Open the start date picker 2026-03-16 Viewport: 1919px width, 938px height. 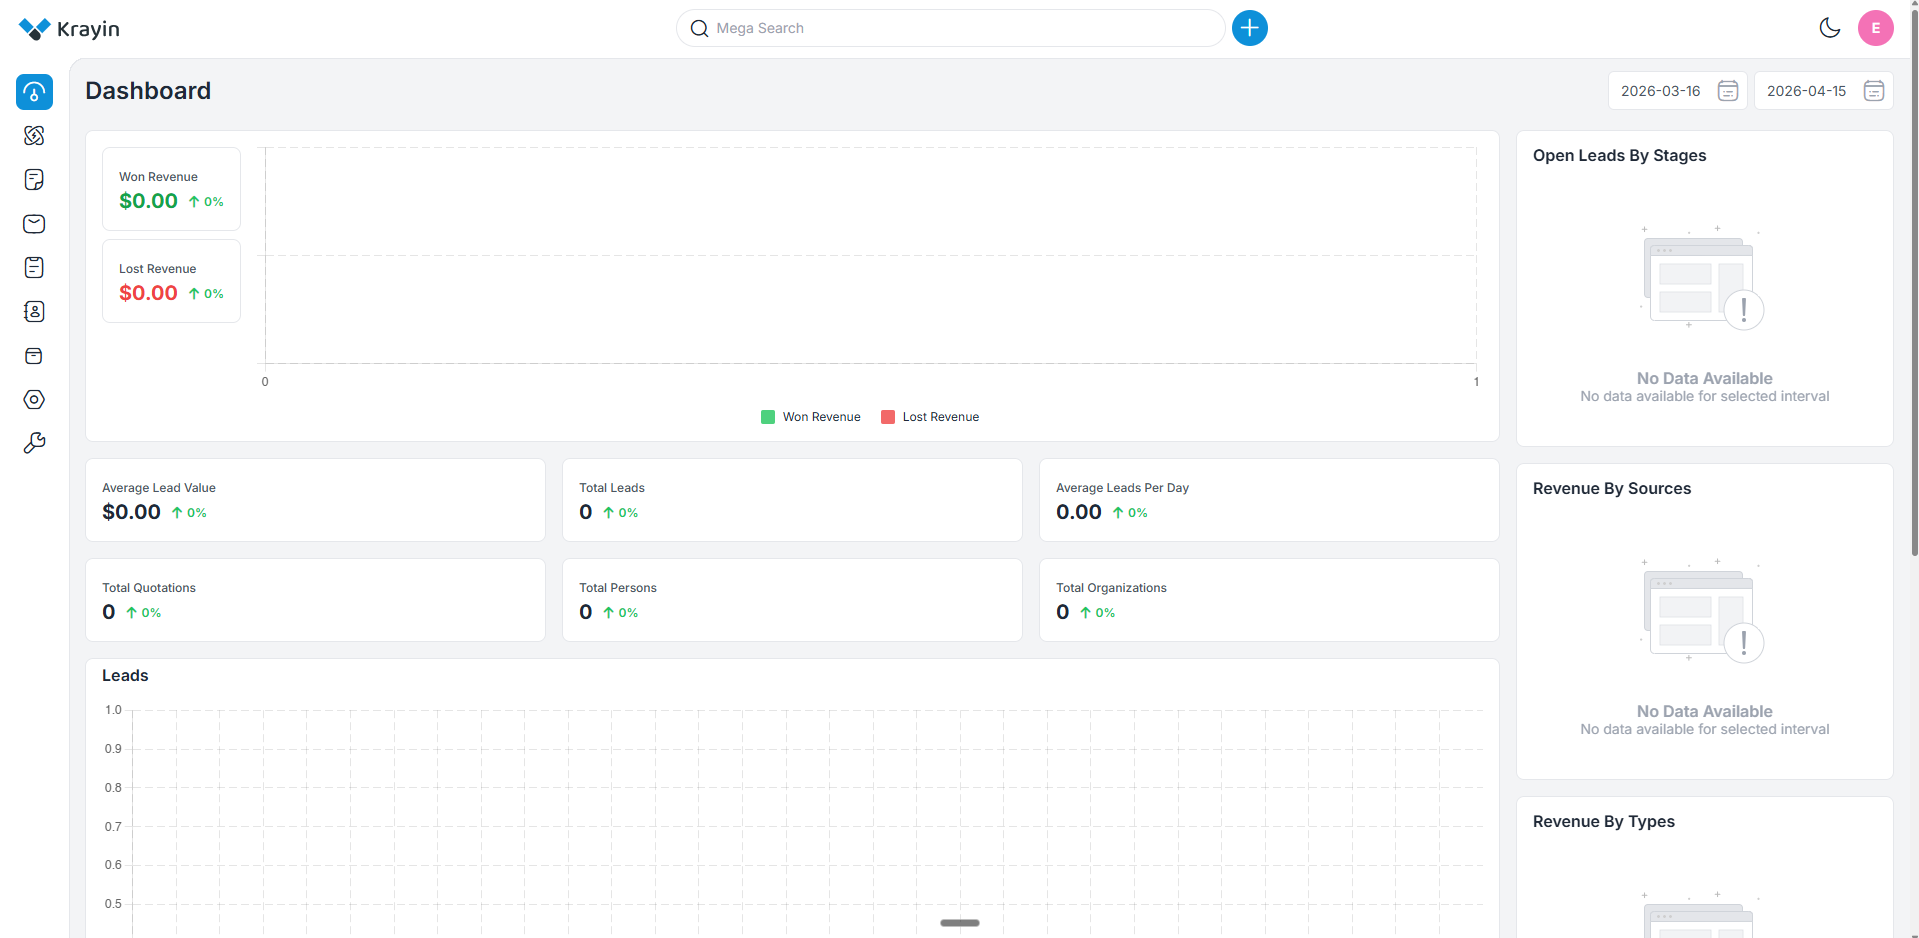(1678, 90)
